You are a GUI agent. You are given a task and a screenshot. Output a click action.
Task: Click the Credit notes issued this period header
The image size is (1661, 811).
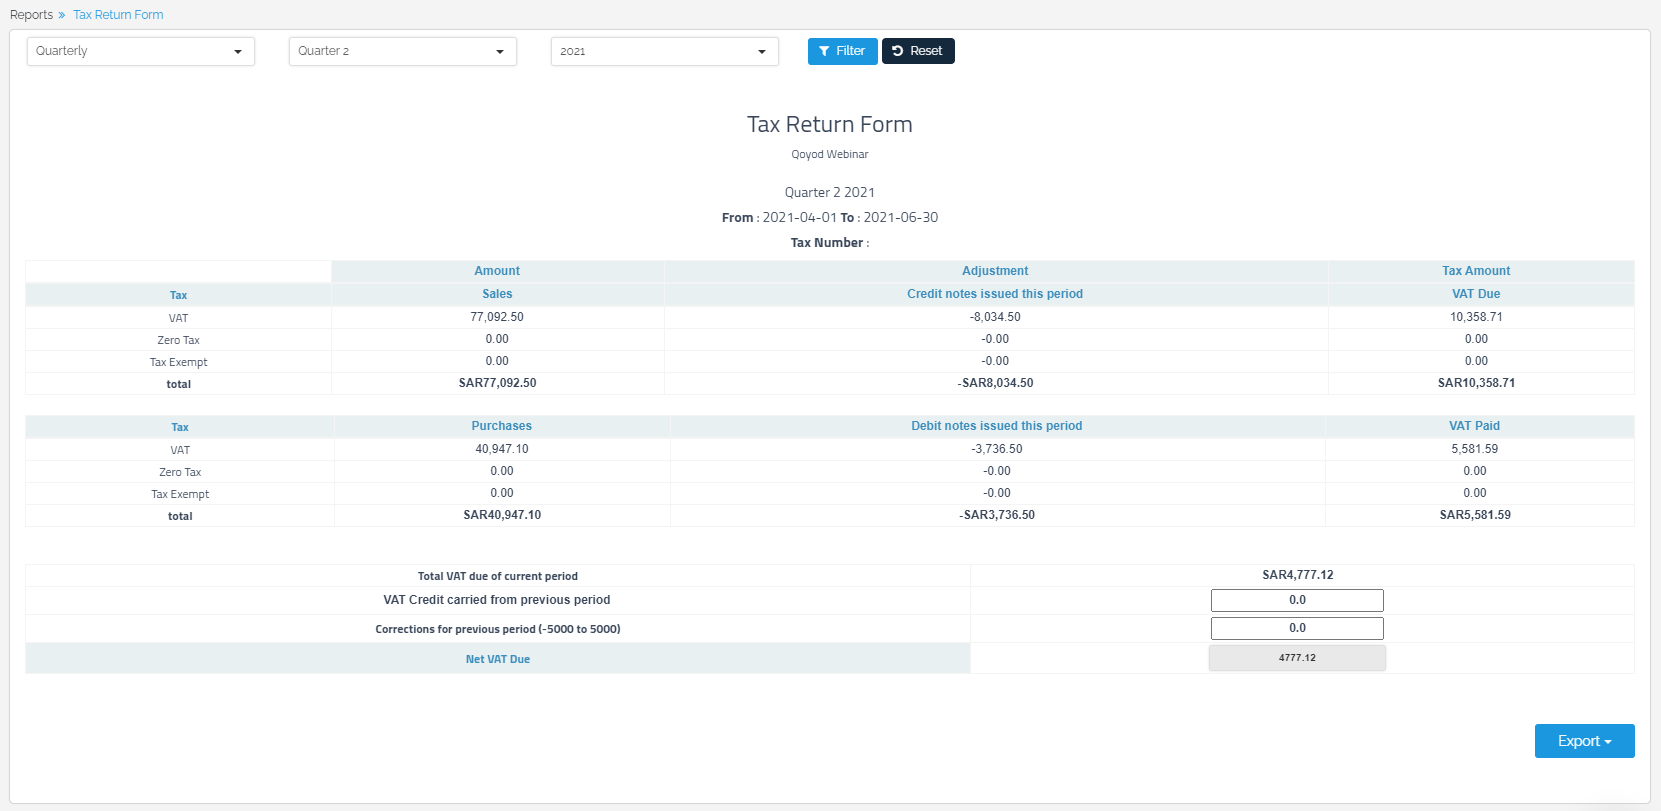pos(995,294)
